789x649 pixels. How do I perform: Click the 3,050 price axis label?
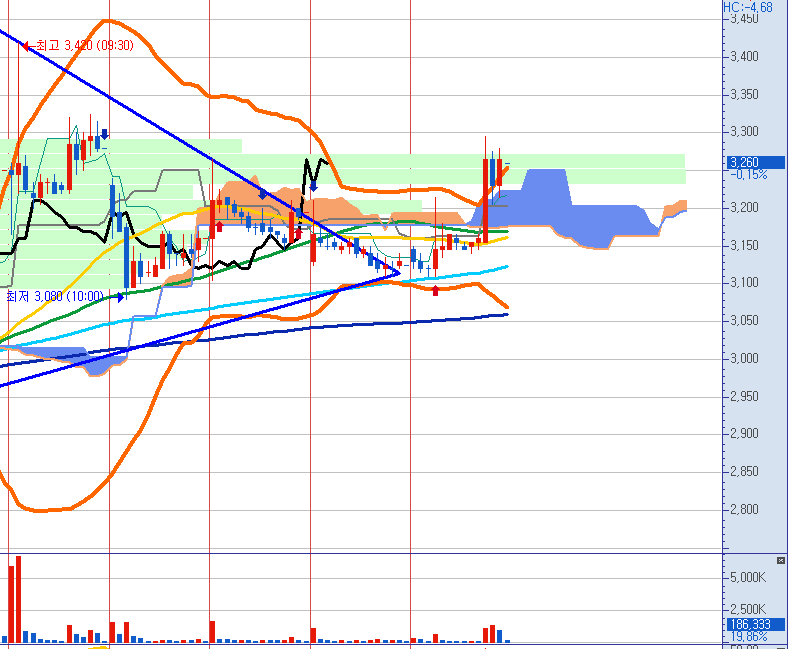coord(744,320)
